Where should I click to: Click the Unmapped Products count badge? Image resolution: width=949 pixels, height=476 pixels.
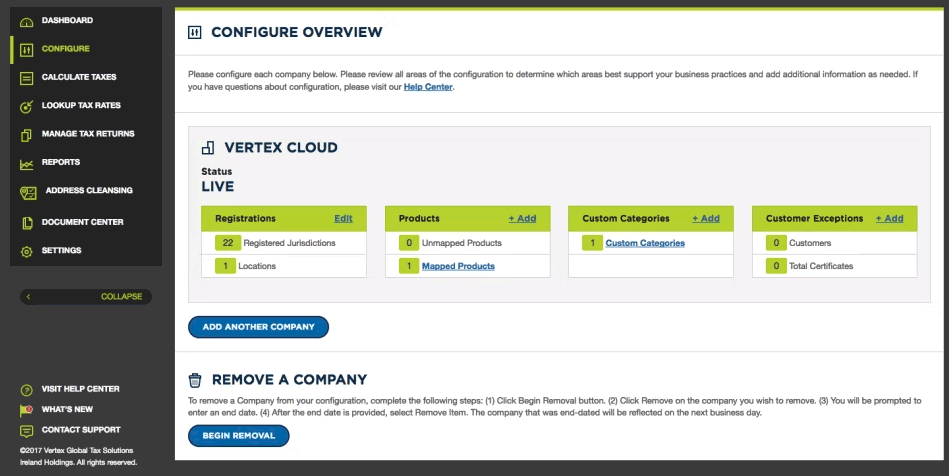[x=409, y=243]
